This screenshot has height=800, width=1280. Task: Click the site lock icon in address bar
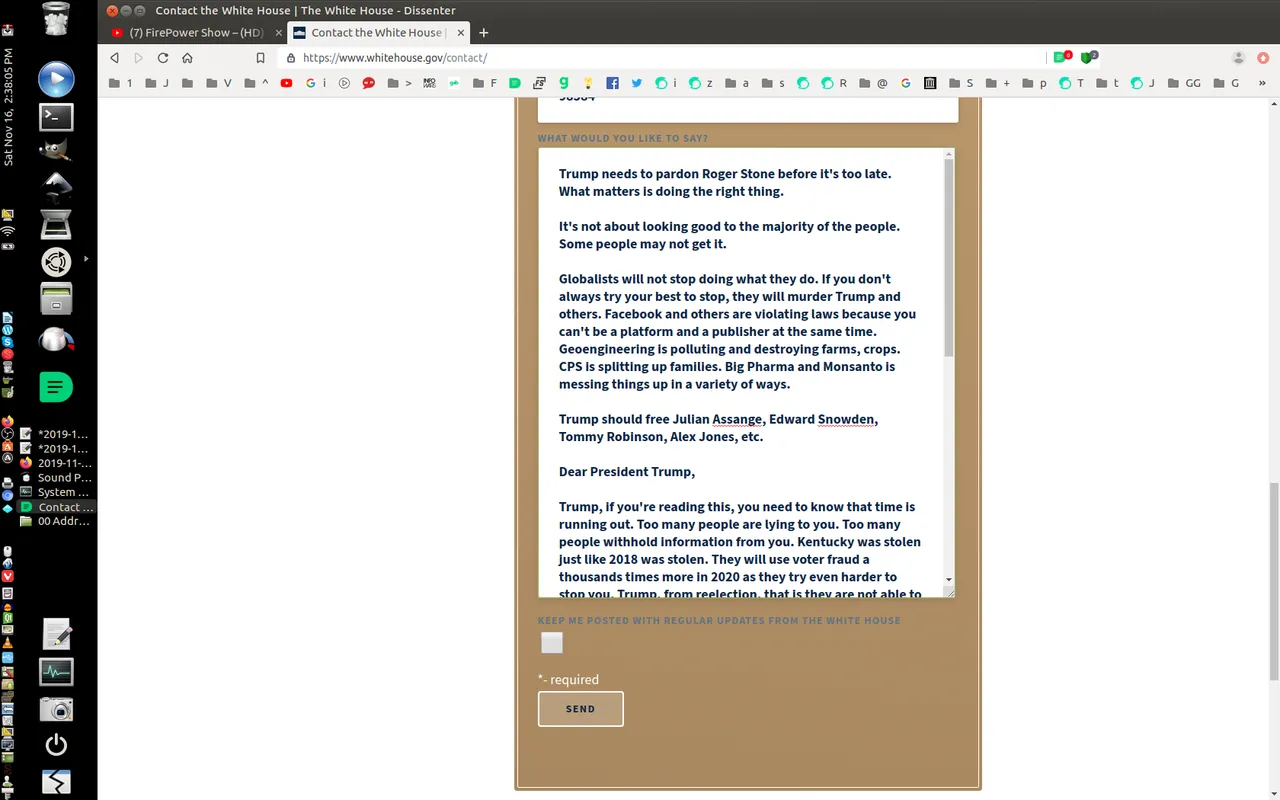(x=291, y=58)
